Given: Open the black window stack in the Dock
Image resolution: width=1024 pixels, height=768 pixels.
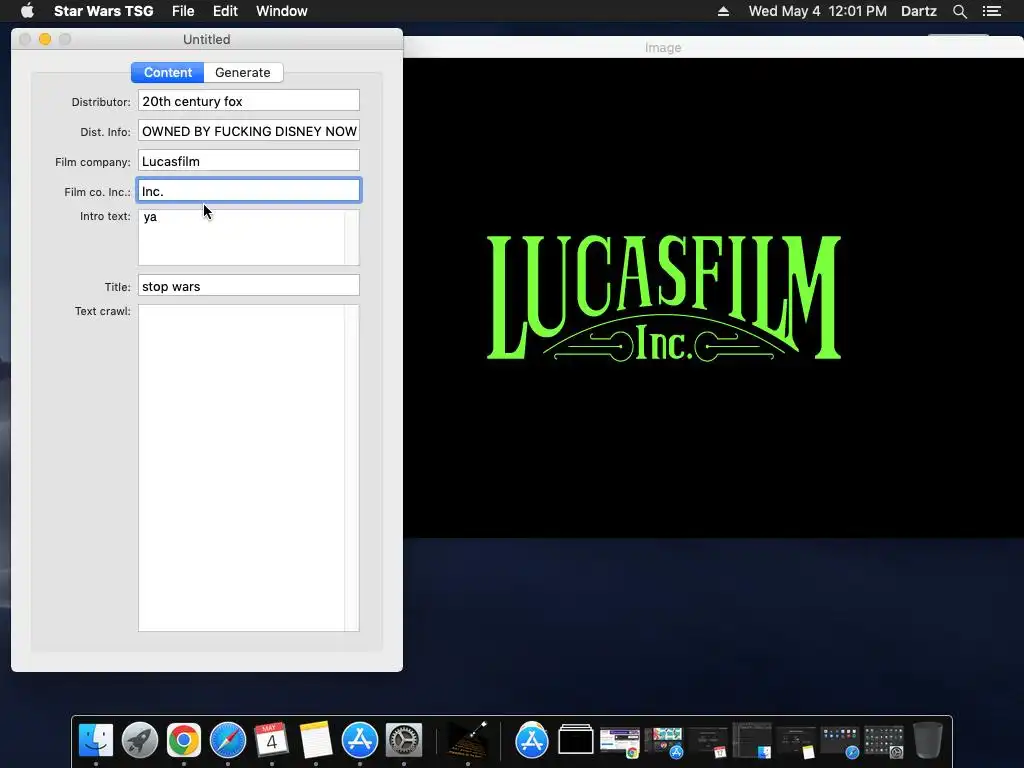Looking at the screenshot, I should click(576, 741).
